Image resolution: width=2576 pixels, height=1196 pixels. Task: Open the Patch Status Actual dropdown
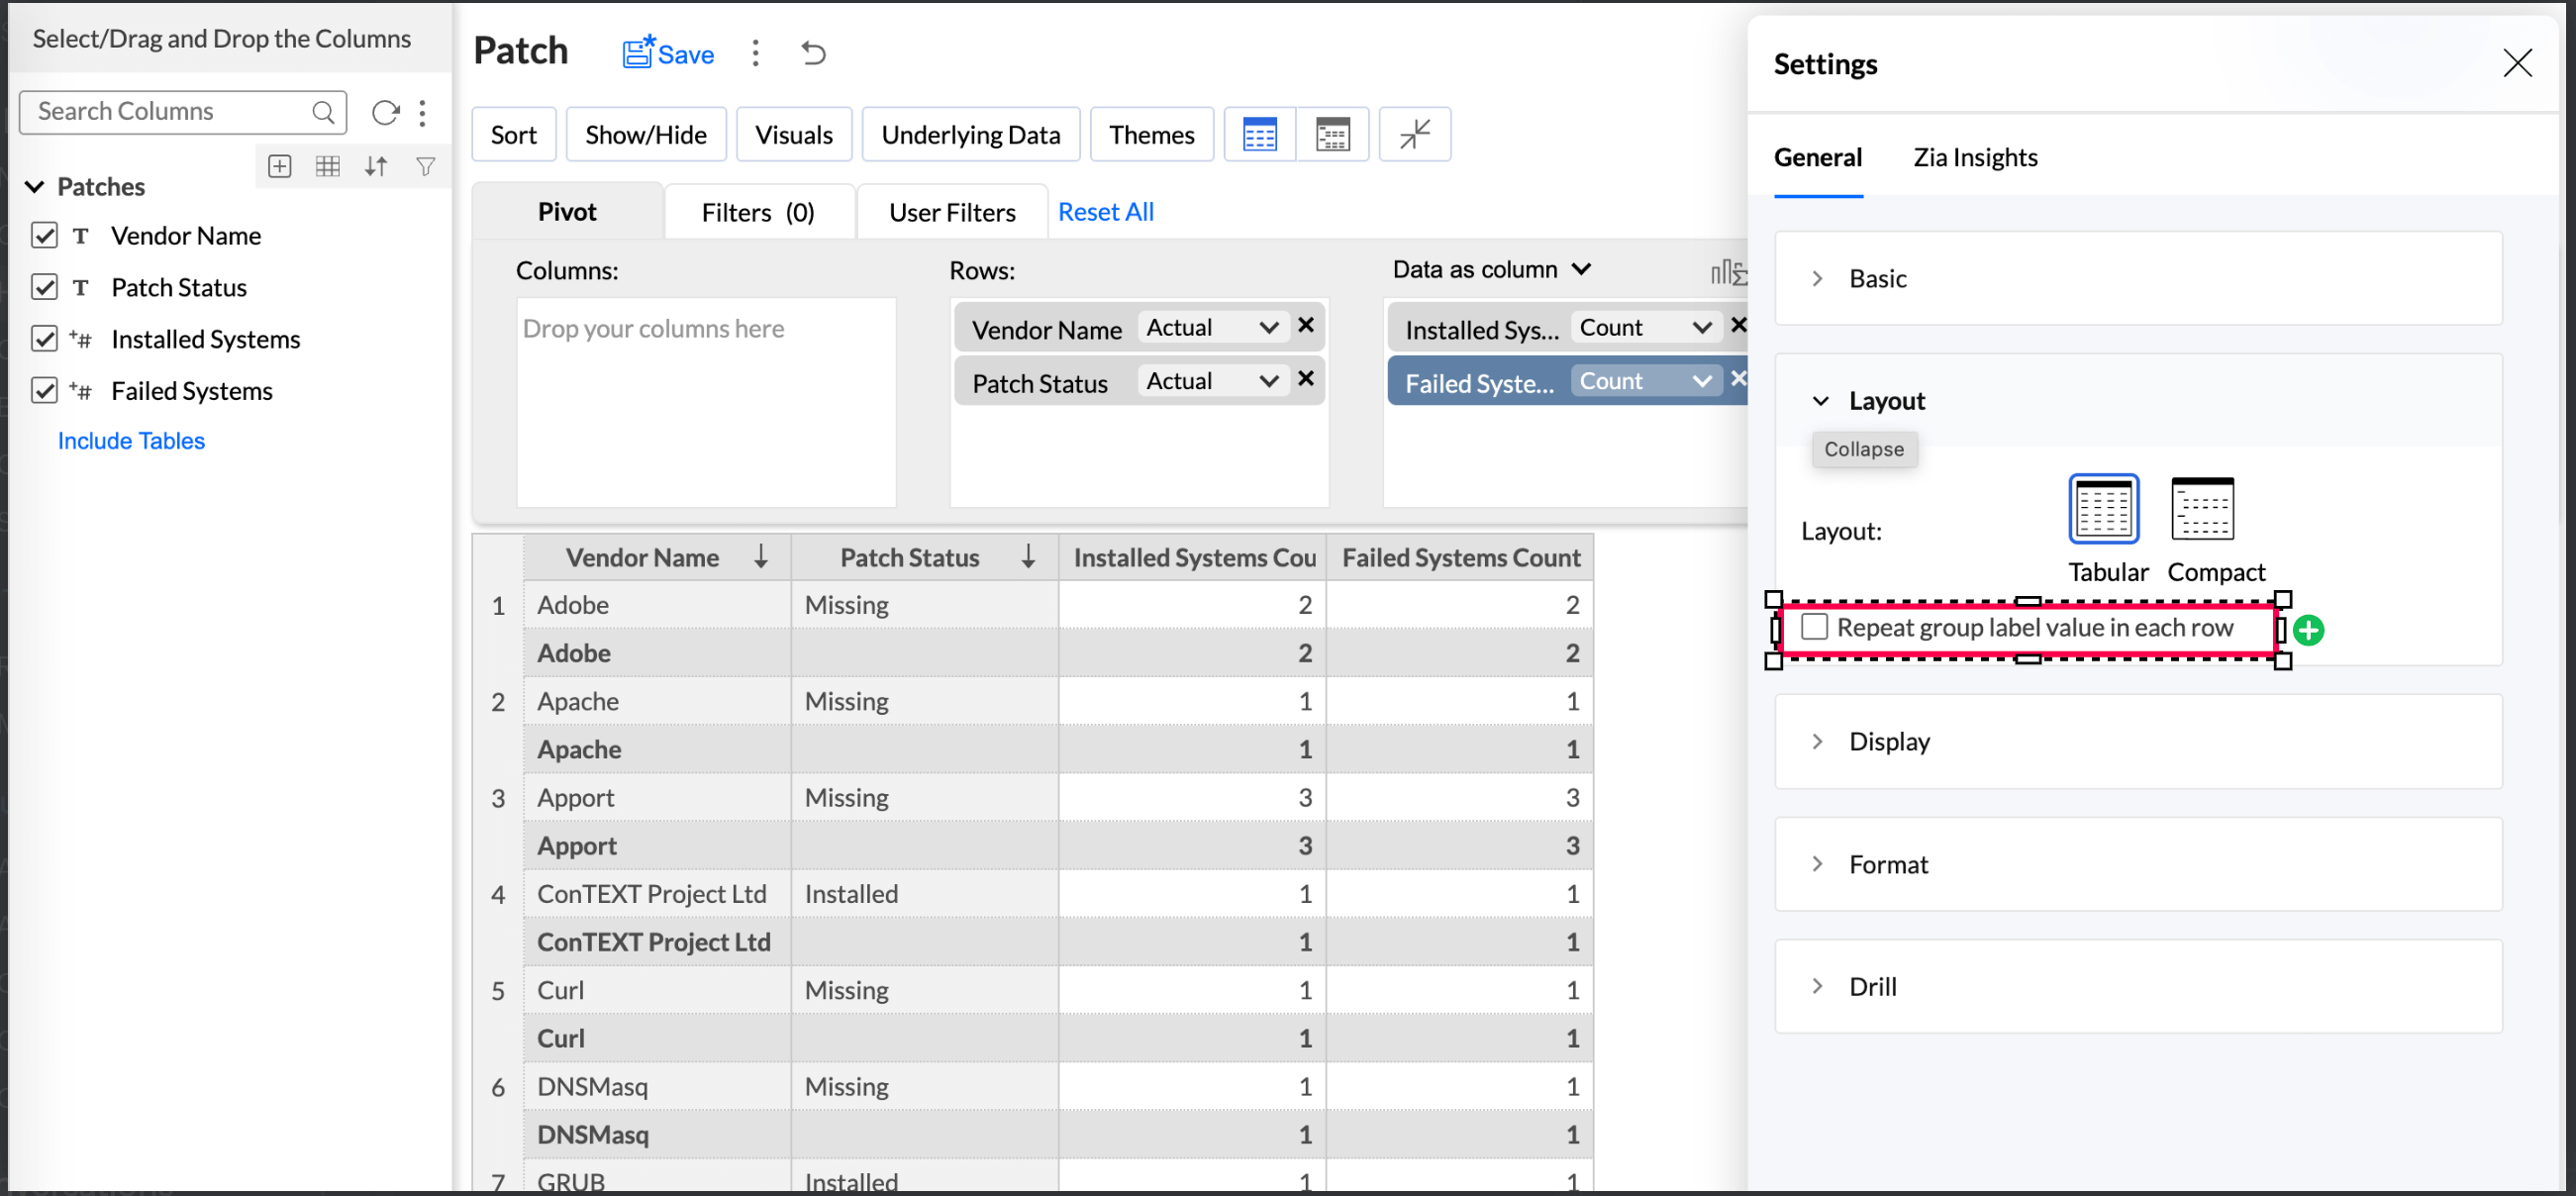(x=1211, y=381)
